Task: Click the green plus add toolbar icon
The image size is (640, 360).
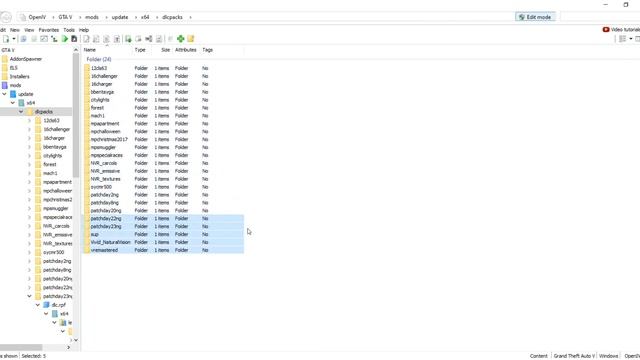Action: point(180,39)
